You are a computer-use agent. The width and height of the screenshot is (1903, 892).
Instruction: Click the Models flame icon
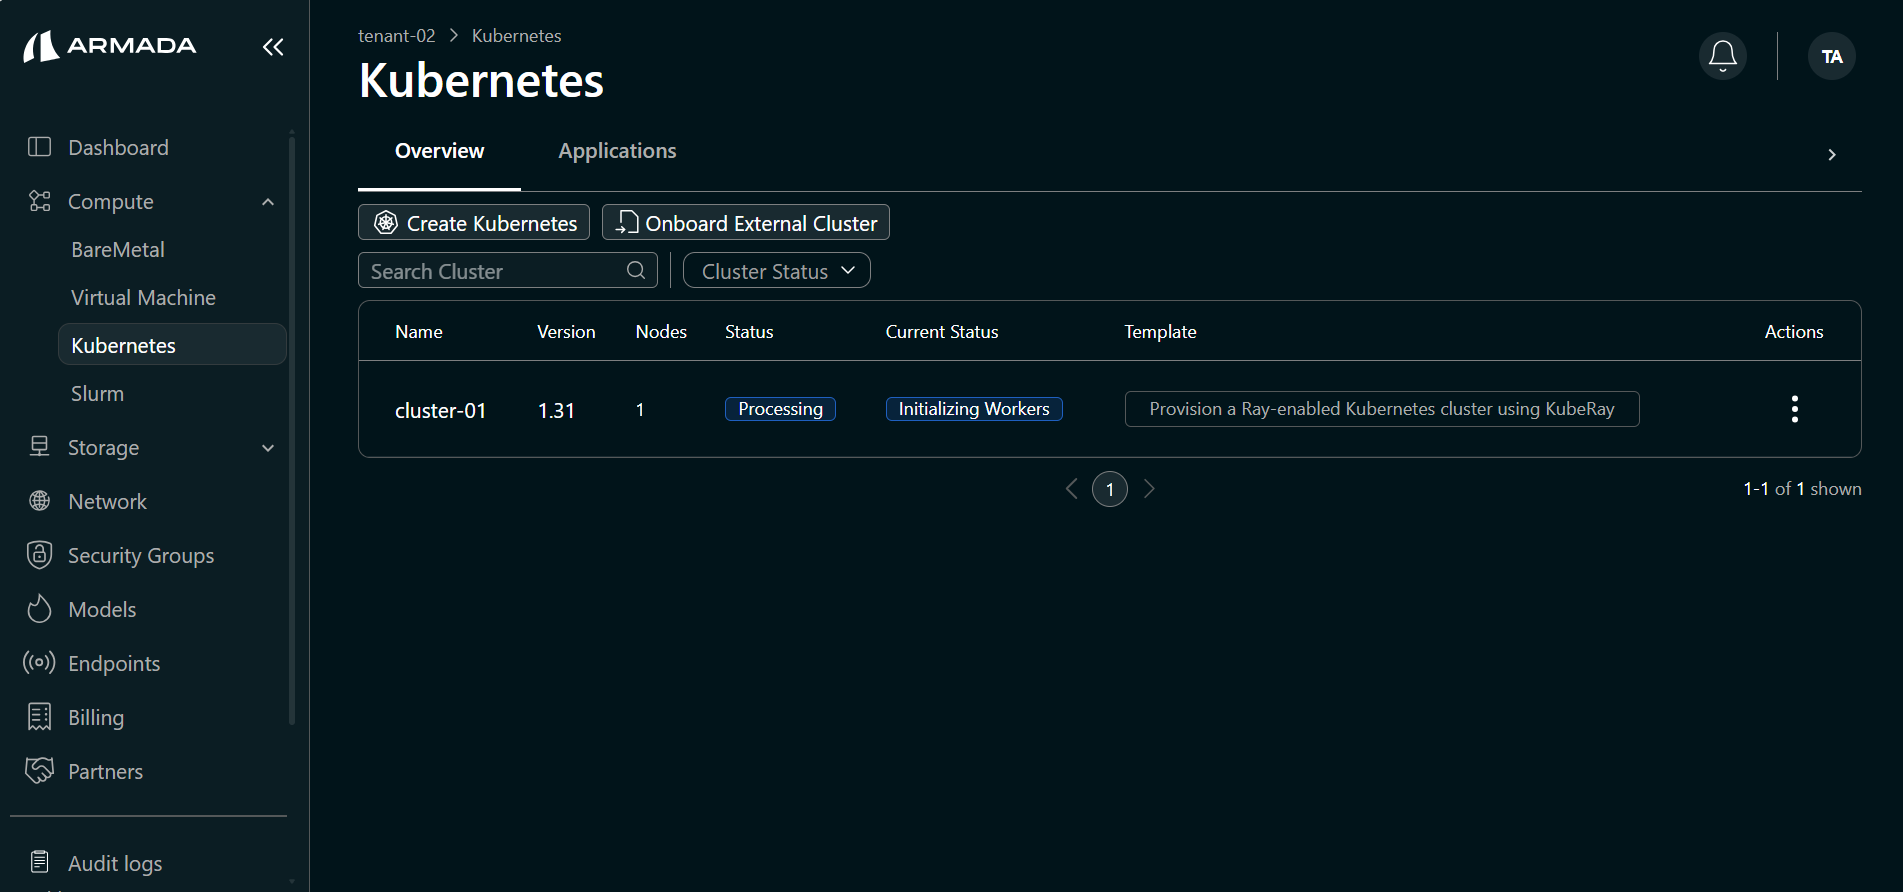coord(40,609)
